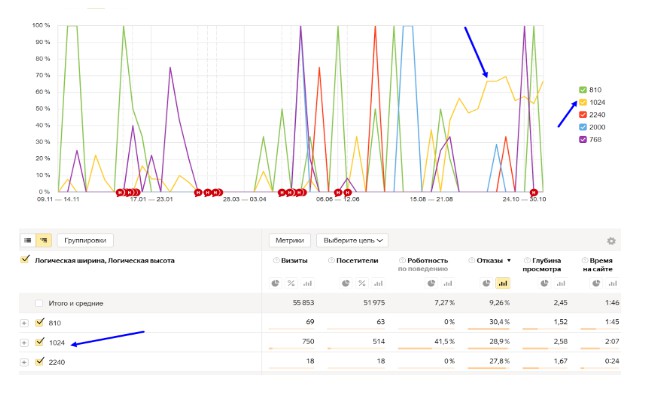
Task: Check the Итого и средние checkbox
Action: [39, 303]
